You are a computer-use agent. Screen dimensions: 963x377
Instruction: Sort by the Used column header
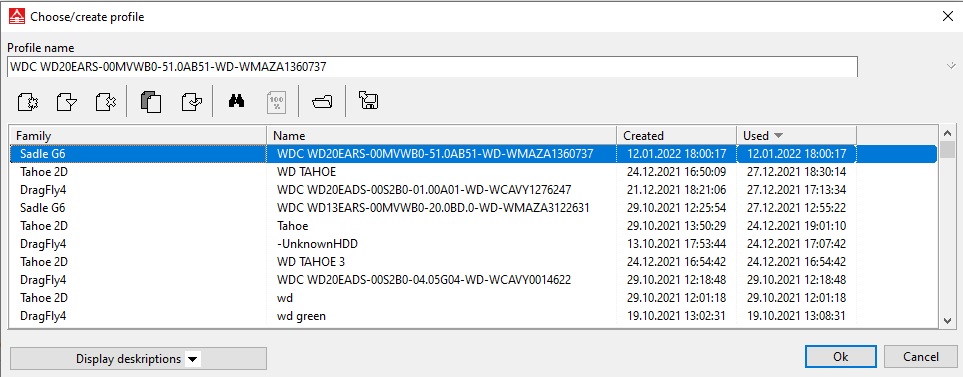[797, 136]
